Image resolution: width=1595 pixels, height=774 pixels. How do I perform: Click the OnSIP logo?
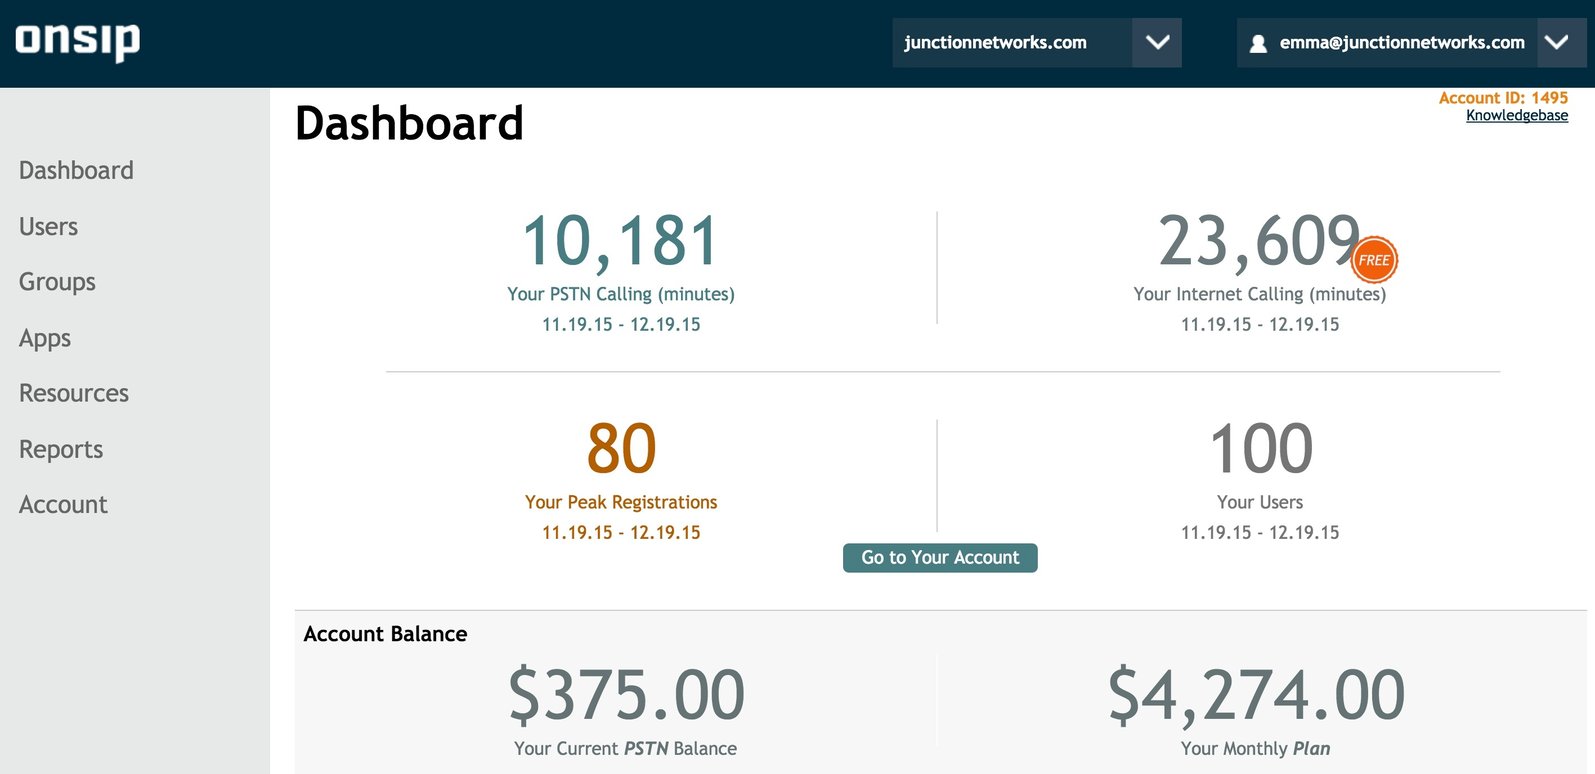pos(77,40)
